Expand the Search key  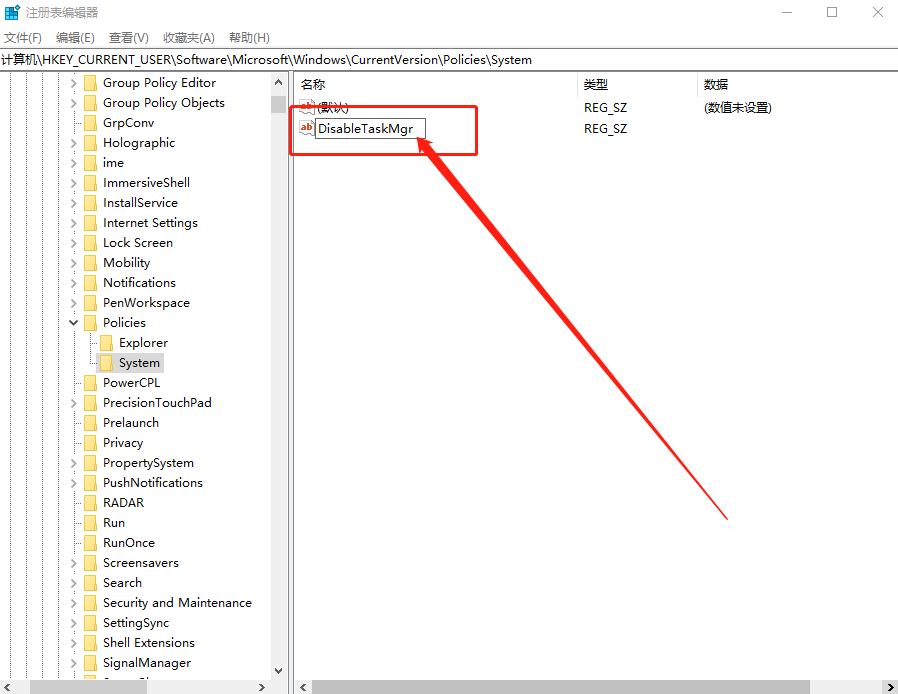coord(73,583)
